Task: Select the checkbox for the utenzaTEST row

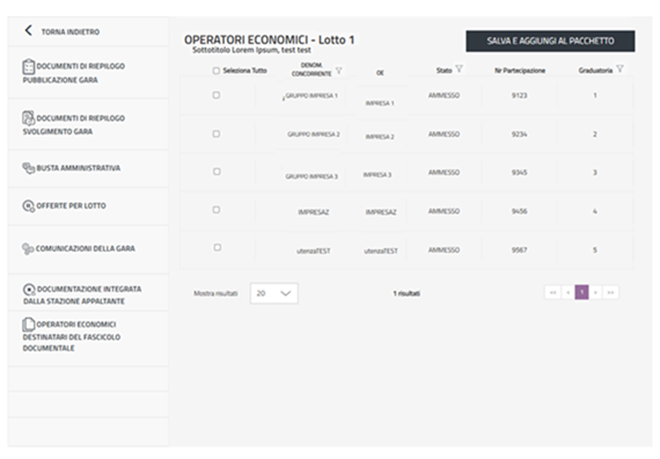Action: (216, 247)
